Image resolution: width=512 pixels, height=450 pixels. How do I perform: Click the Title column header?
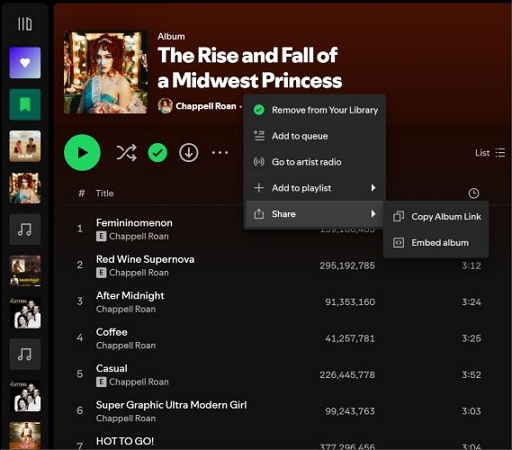105,193
